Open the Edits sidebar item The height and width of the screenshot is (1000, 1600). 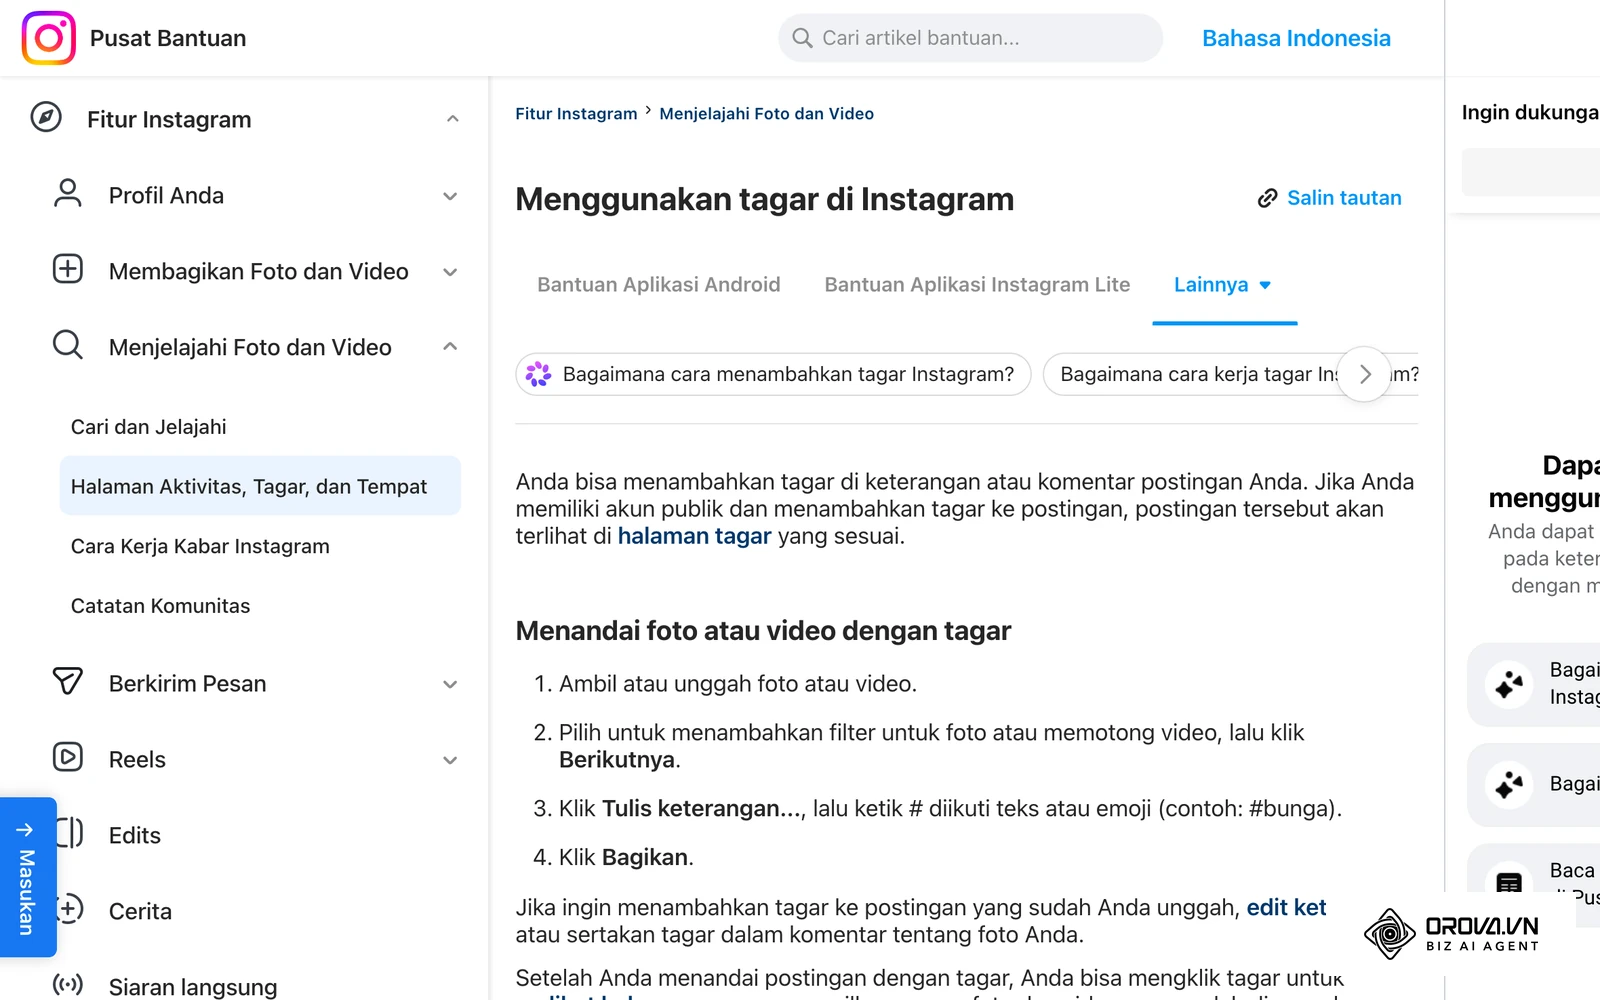[135, 835]
